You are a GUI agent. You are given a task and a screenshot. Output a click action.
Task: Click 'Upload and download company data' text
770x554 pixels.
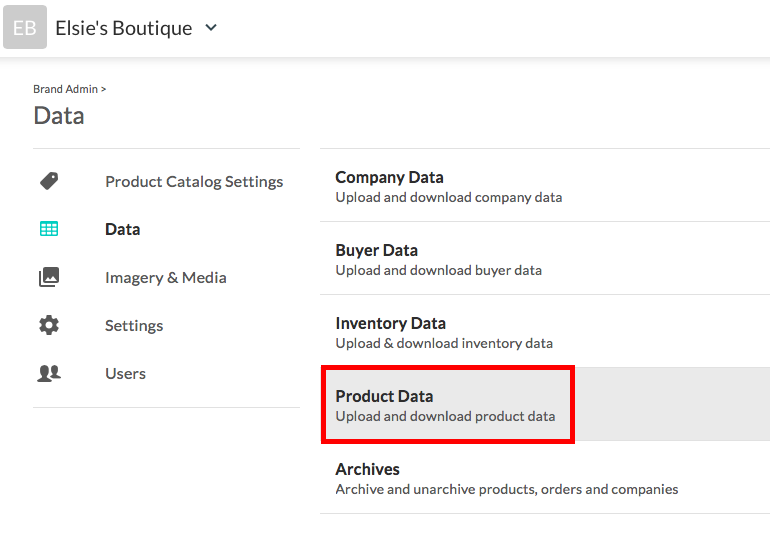click(449, 197)
